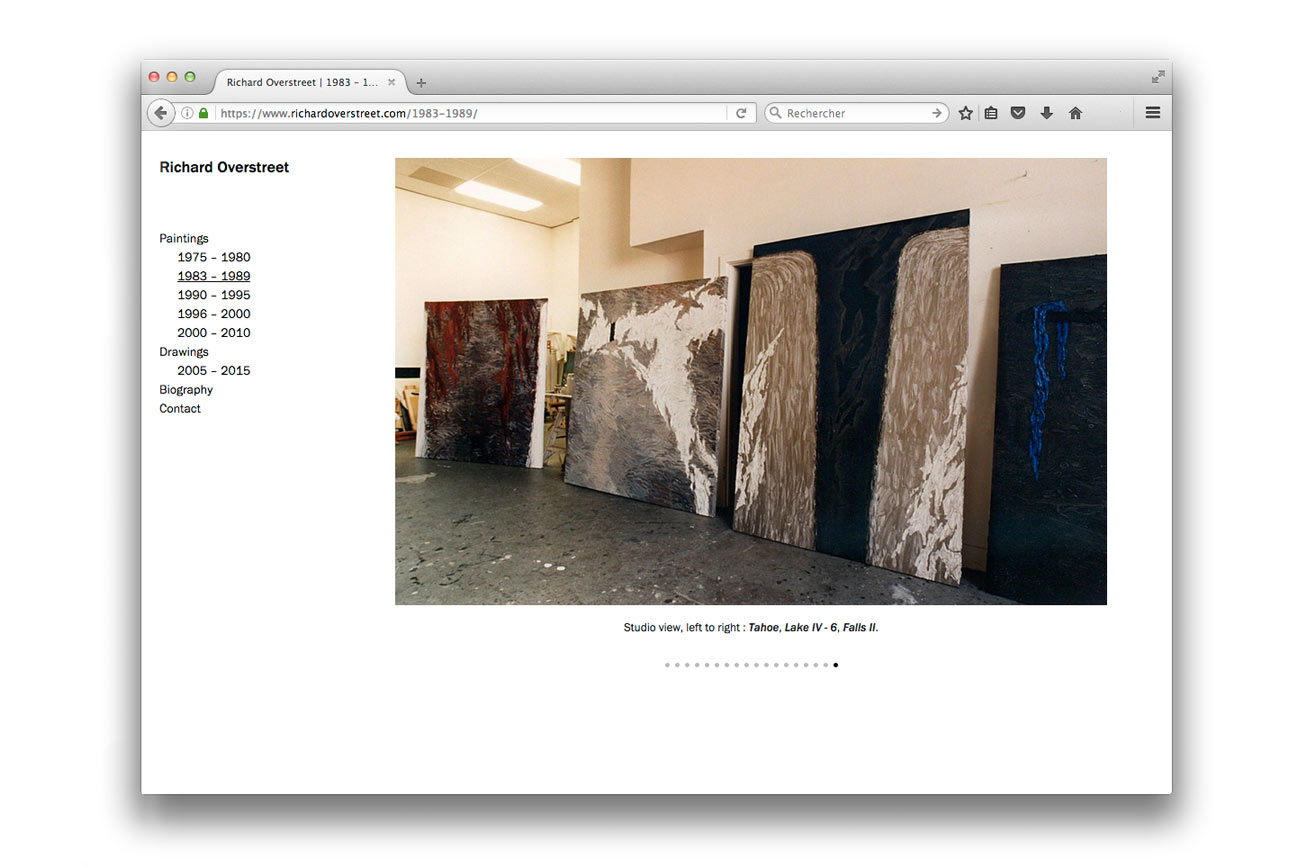The width and height of the screenshot is (1300, 867).
Task: Select the 1990 – 1995 paintings link
Action: (x=214, y=295)
